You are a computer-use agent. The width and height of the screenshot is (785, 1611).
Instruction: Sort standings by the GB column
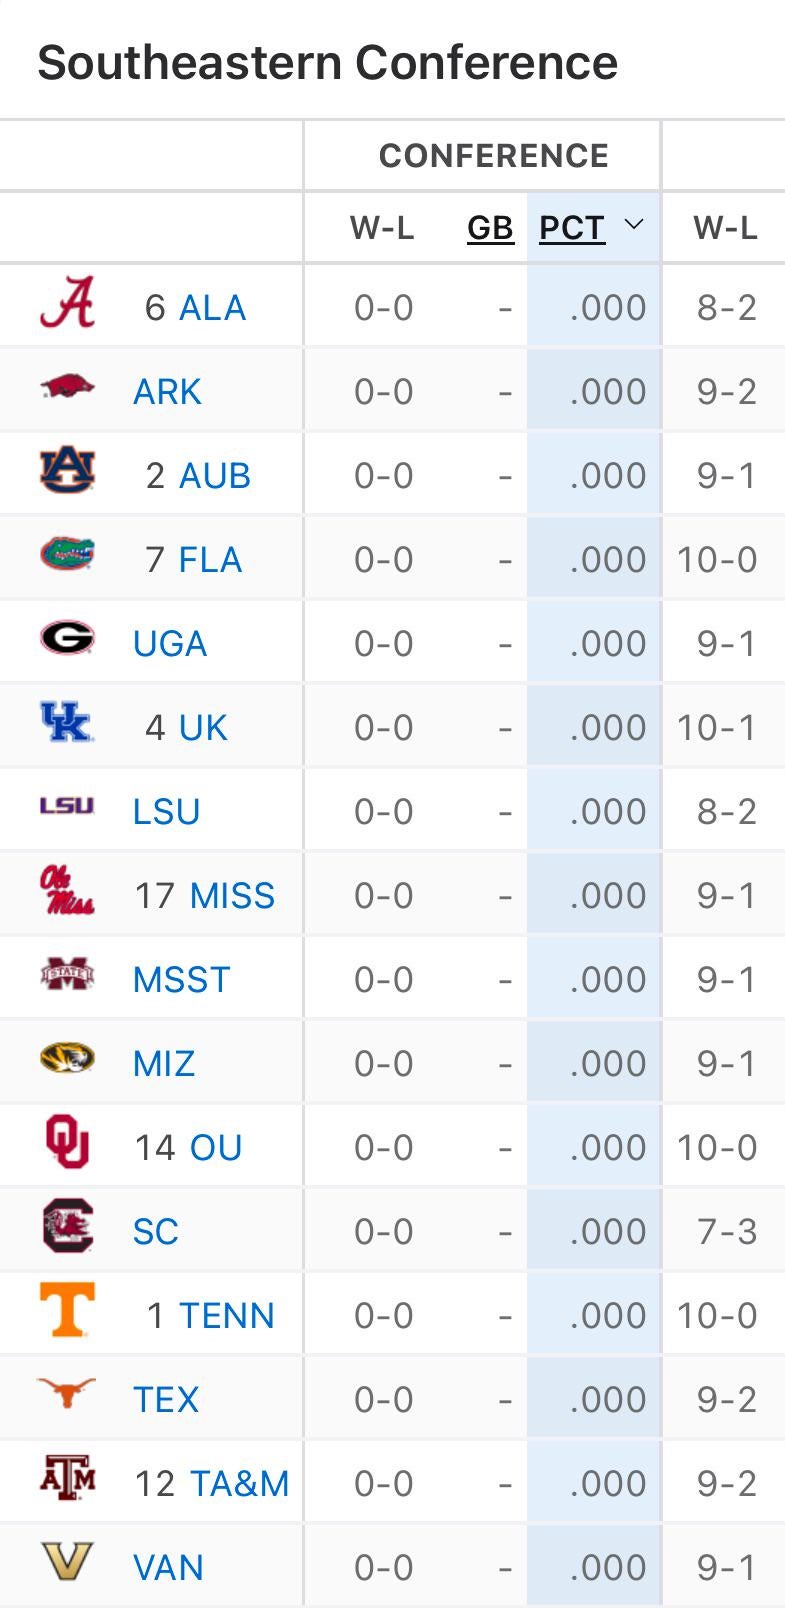point(490,229)
